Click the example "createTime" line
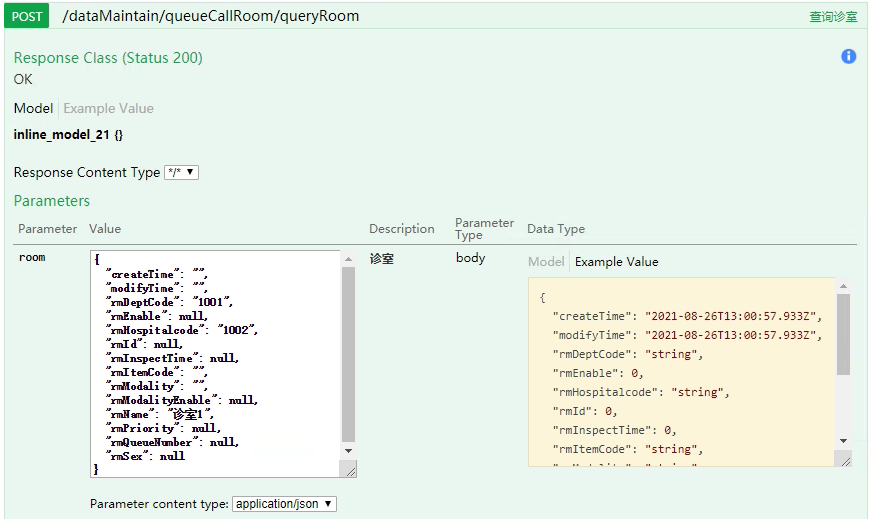873x519 pixels. [x=687, y=316]
